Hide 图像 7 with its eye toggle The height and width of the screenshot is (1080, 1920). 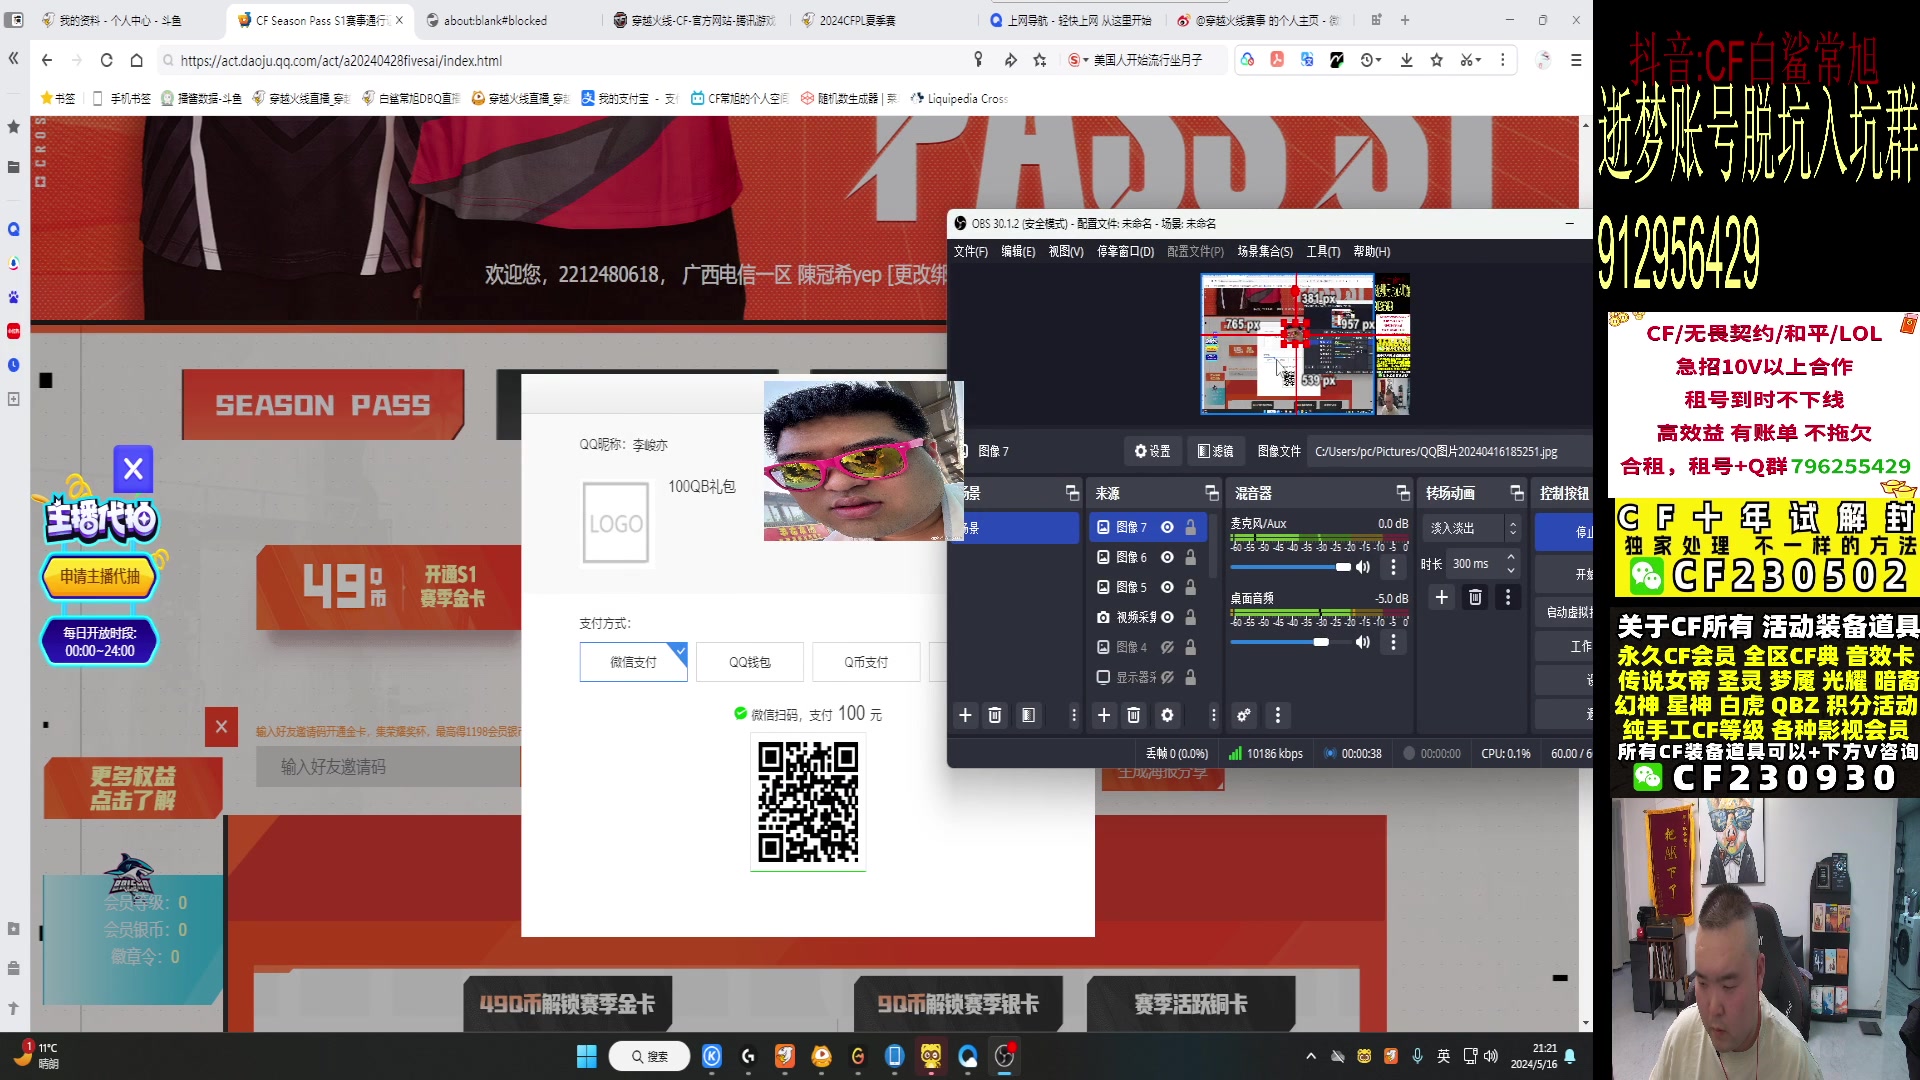(1167, 527)
